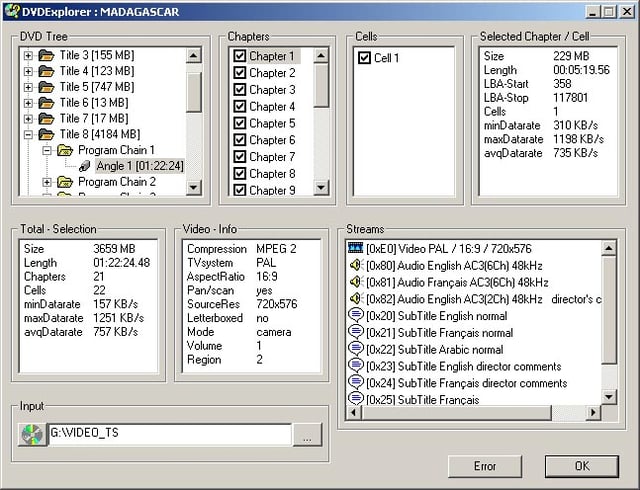Click the Title 7 folder icon
Viewport: 640px width, 490px height.
point(46,119)
